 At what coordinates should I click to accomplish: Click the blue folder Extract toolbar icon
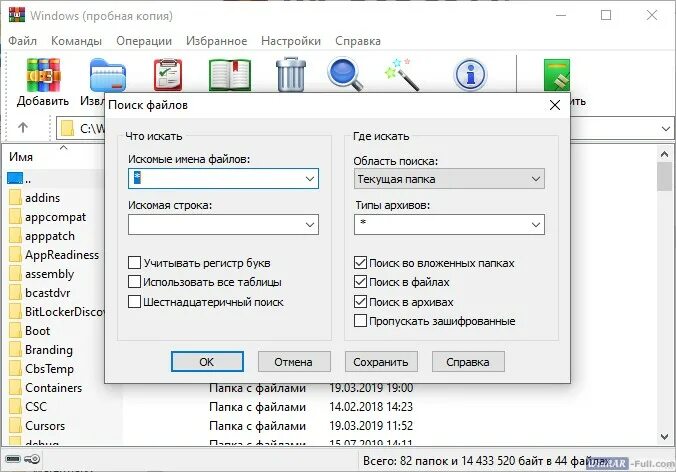click(108, 75)
